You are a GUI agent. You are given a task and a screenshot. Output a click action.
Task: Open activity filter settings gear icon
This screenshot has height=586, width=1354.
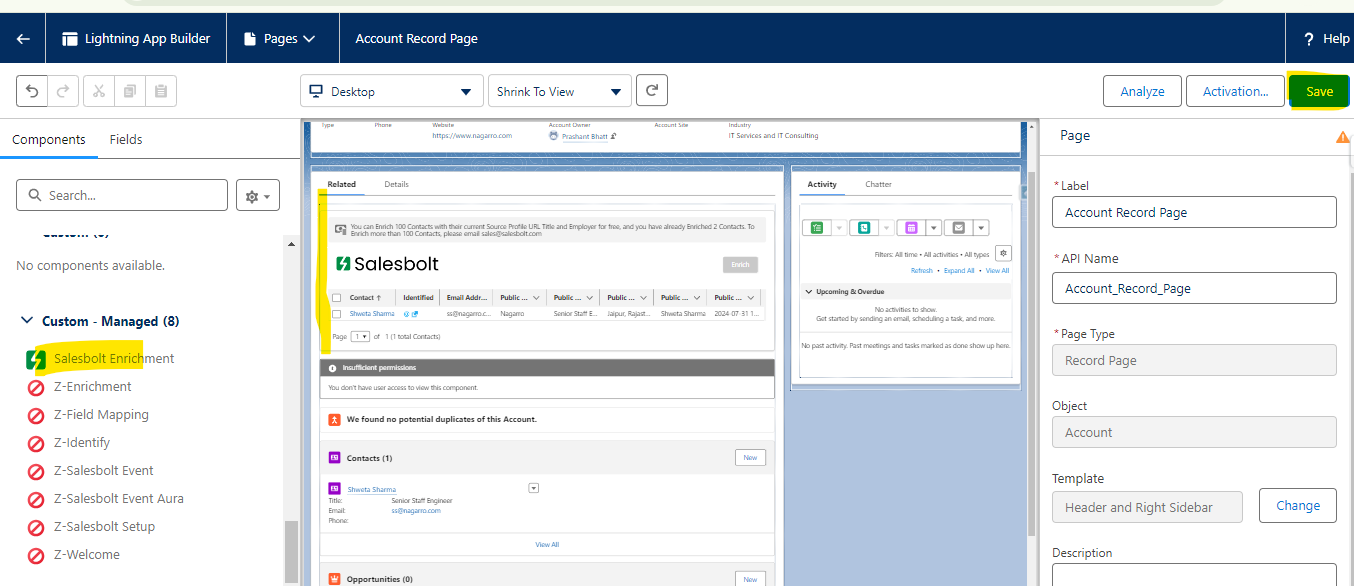pyautogui.click(x=1003, y=253)
